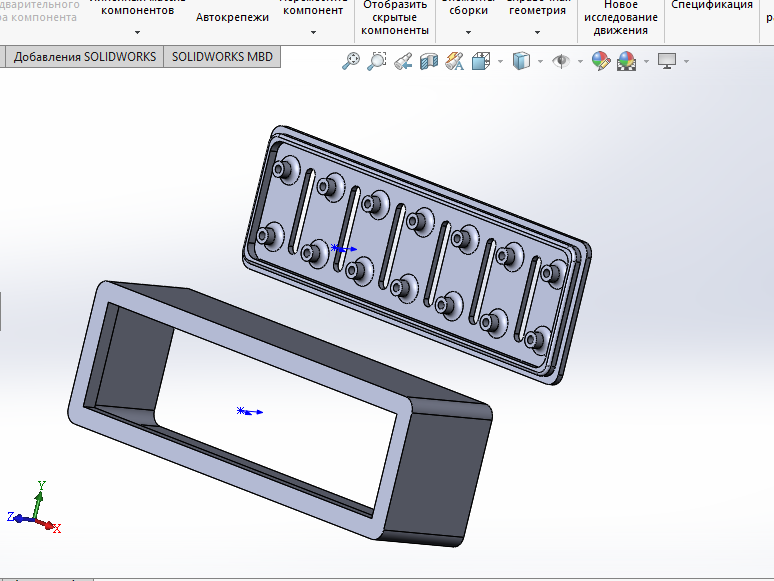Expand the Display Style dropdown arrow
The image size is (774, 581).
[x=540, y=62]
